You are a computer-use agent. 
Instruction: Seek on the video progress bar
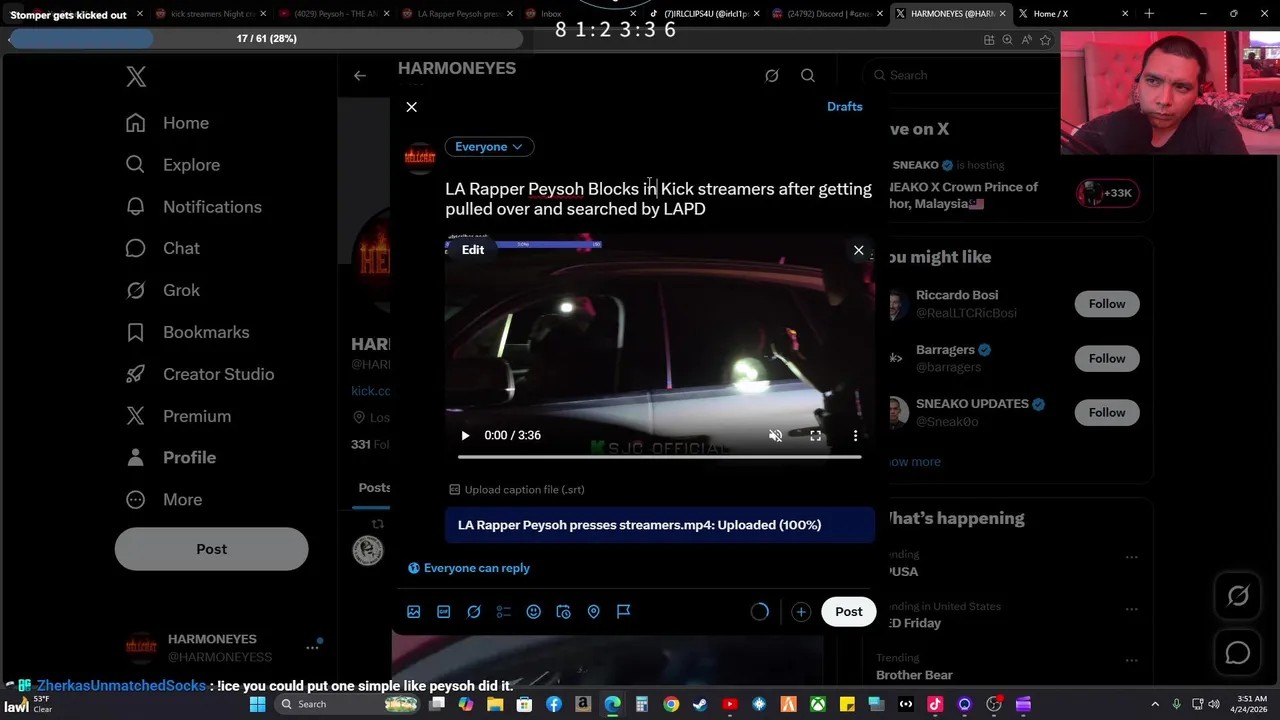click(x=659, y=456)
